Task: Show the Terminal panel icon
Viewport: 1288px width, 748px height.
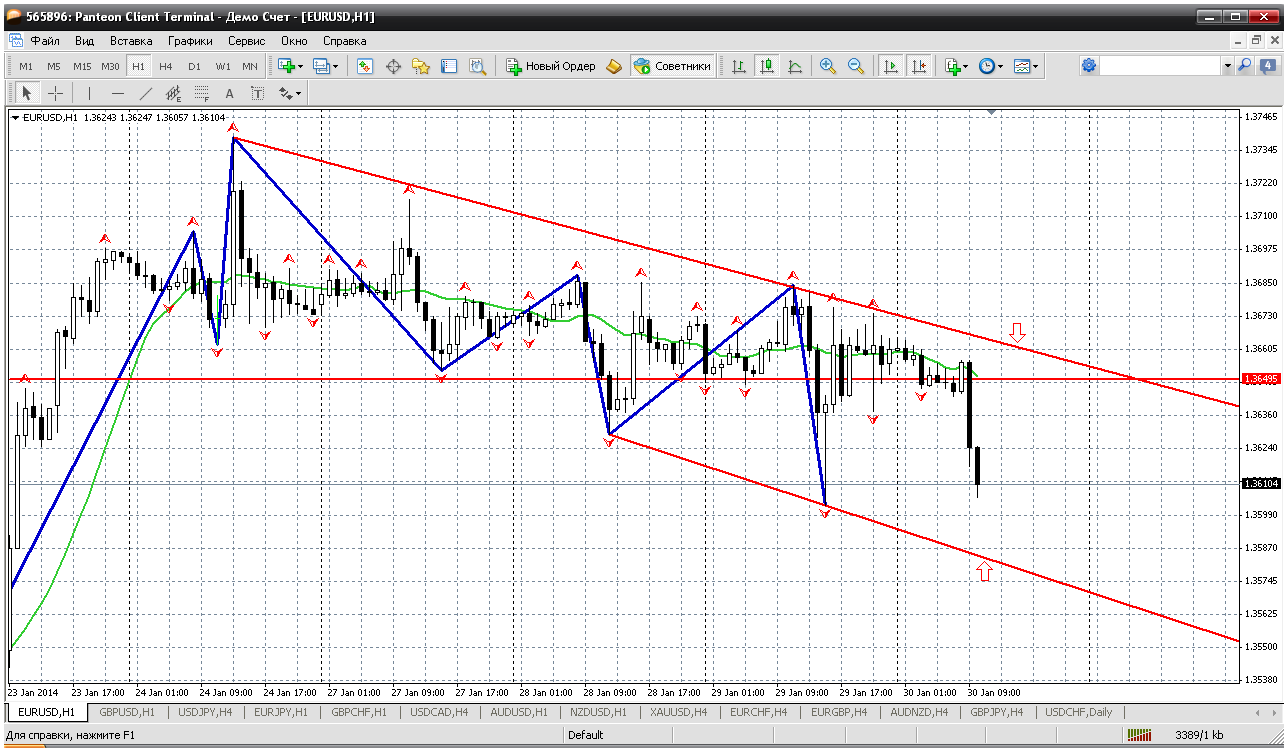Action: (x=449, y=66)
